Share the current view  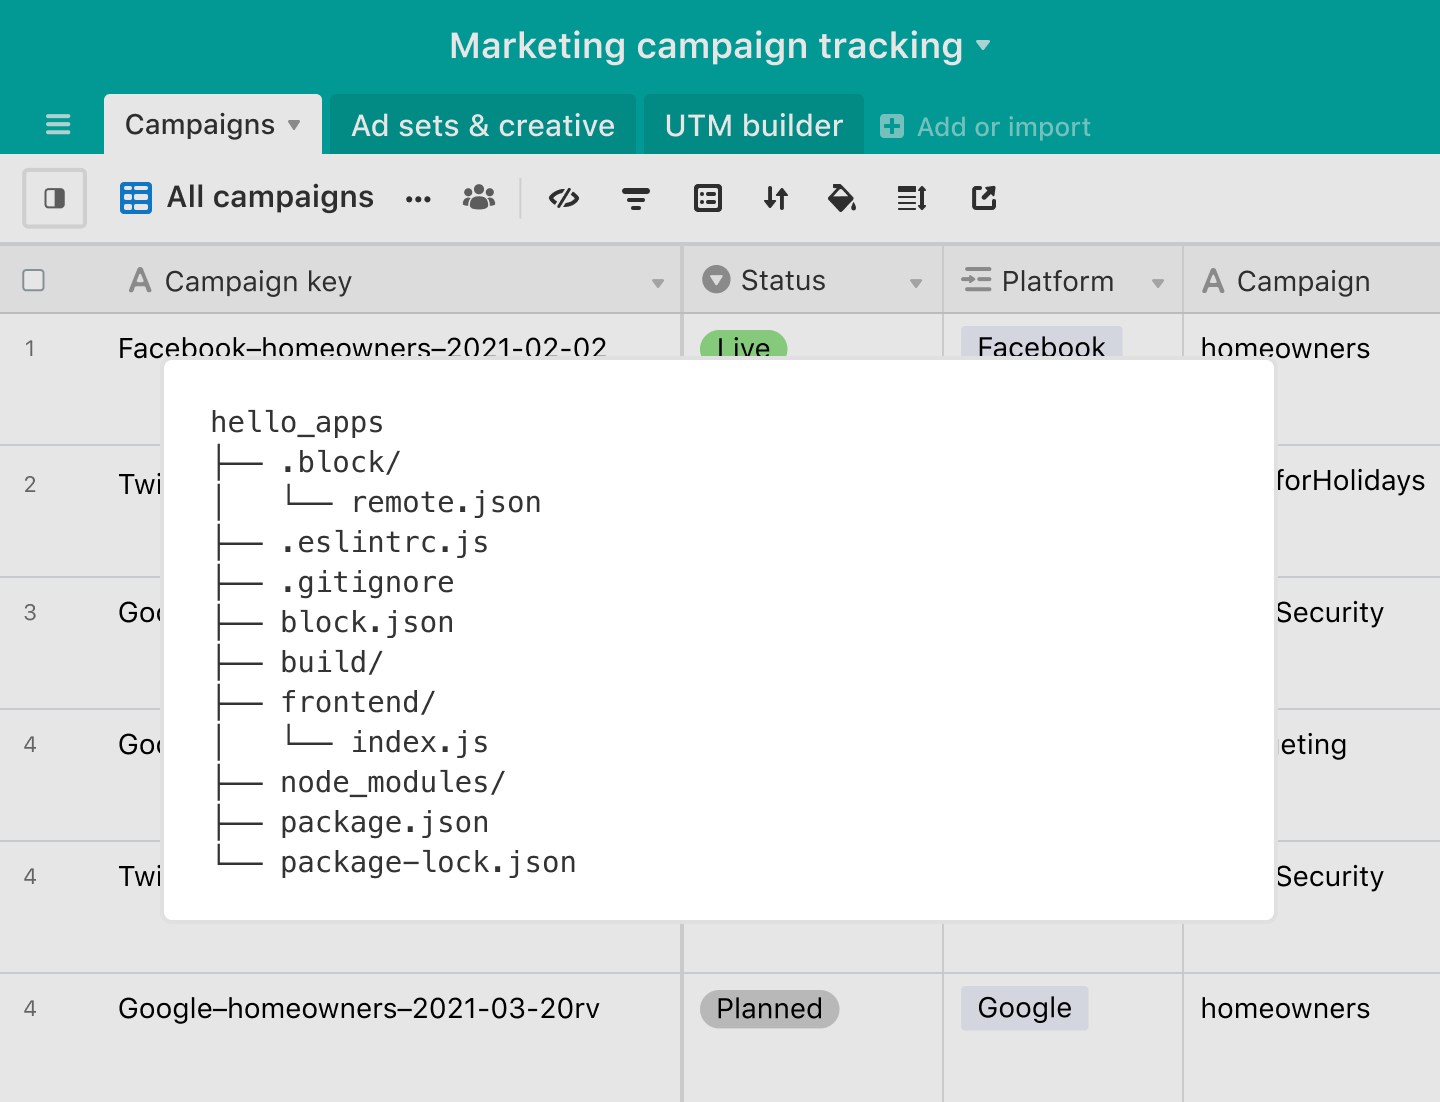[983, 198]
